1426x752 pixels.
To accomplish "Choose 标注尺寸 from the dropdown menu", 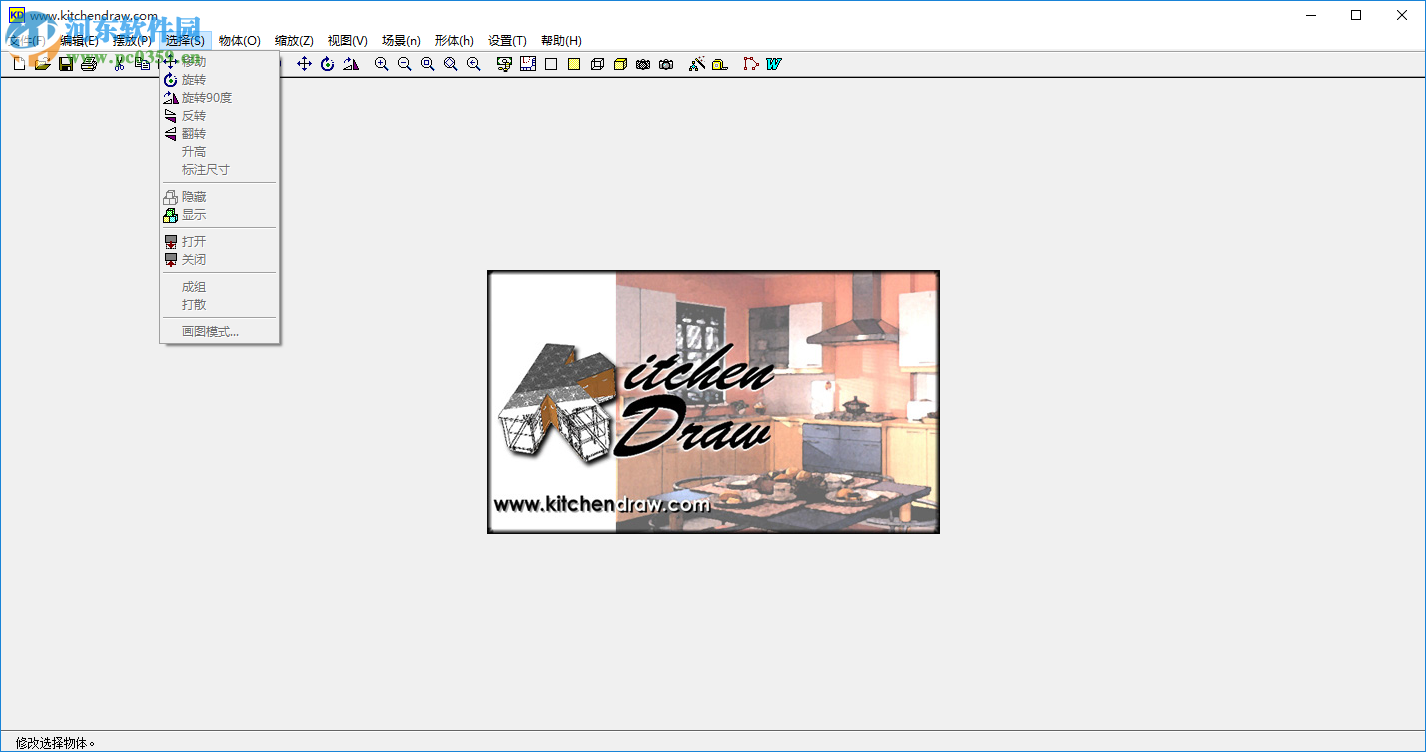I will click(220, 170).
